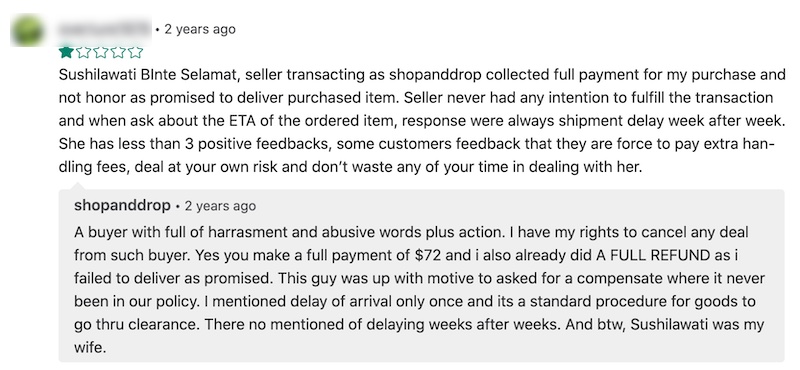This screenshot has width=800, height=370.
Task: Click the reply bubble pointer triangle
Action: click(x=77, y=185)
